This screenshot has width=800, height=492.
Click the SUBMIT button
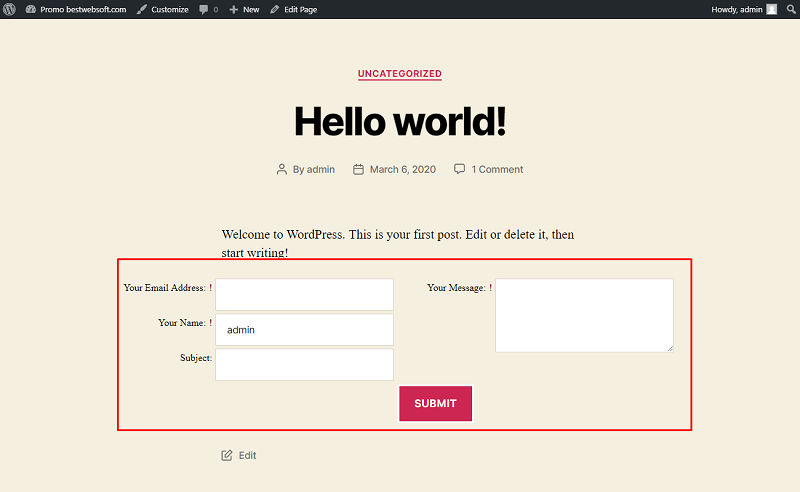[x=436, y=404]
